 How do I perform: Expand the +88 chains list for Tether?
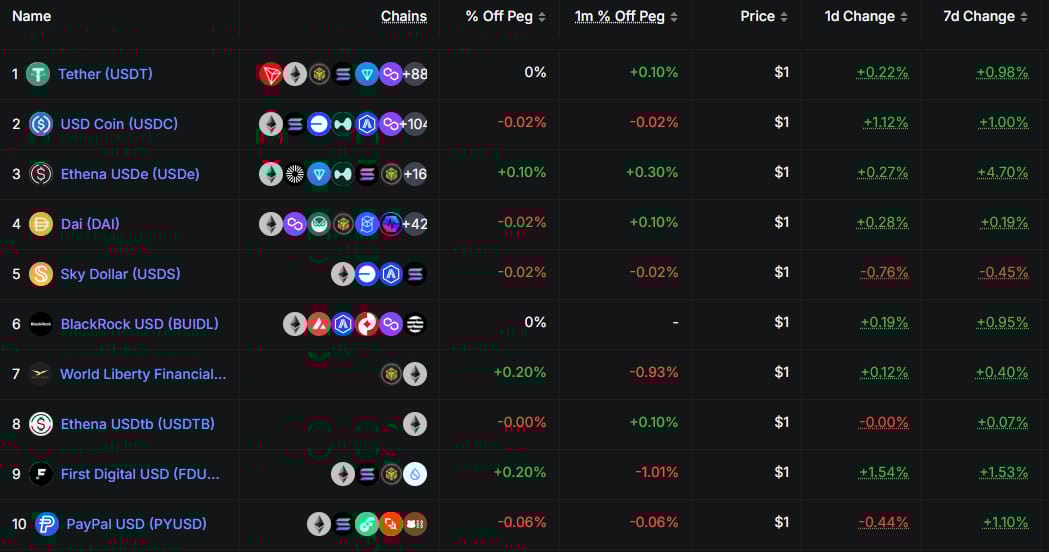pos(415,74)
